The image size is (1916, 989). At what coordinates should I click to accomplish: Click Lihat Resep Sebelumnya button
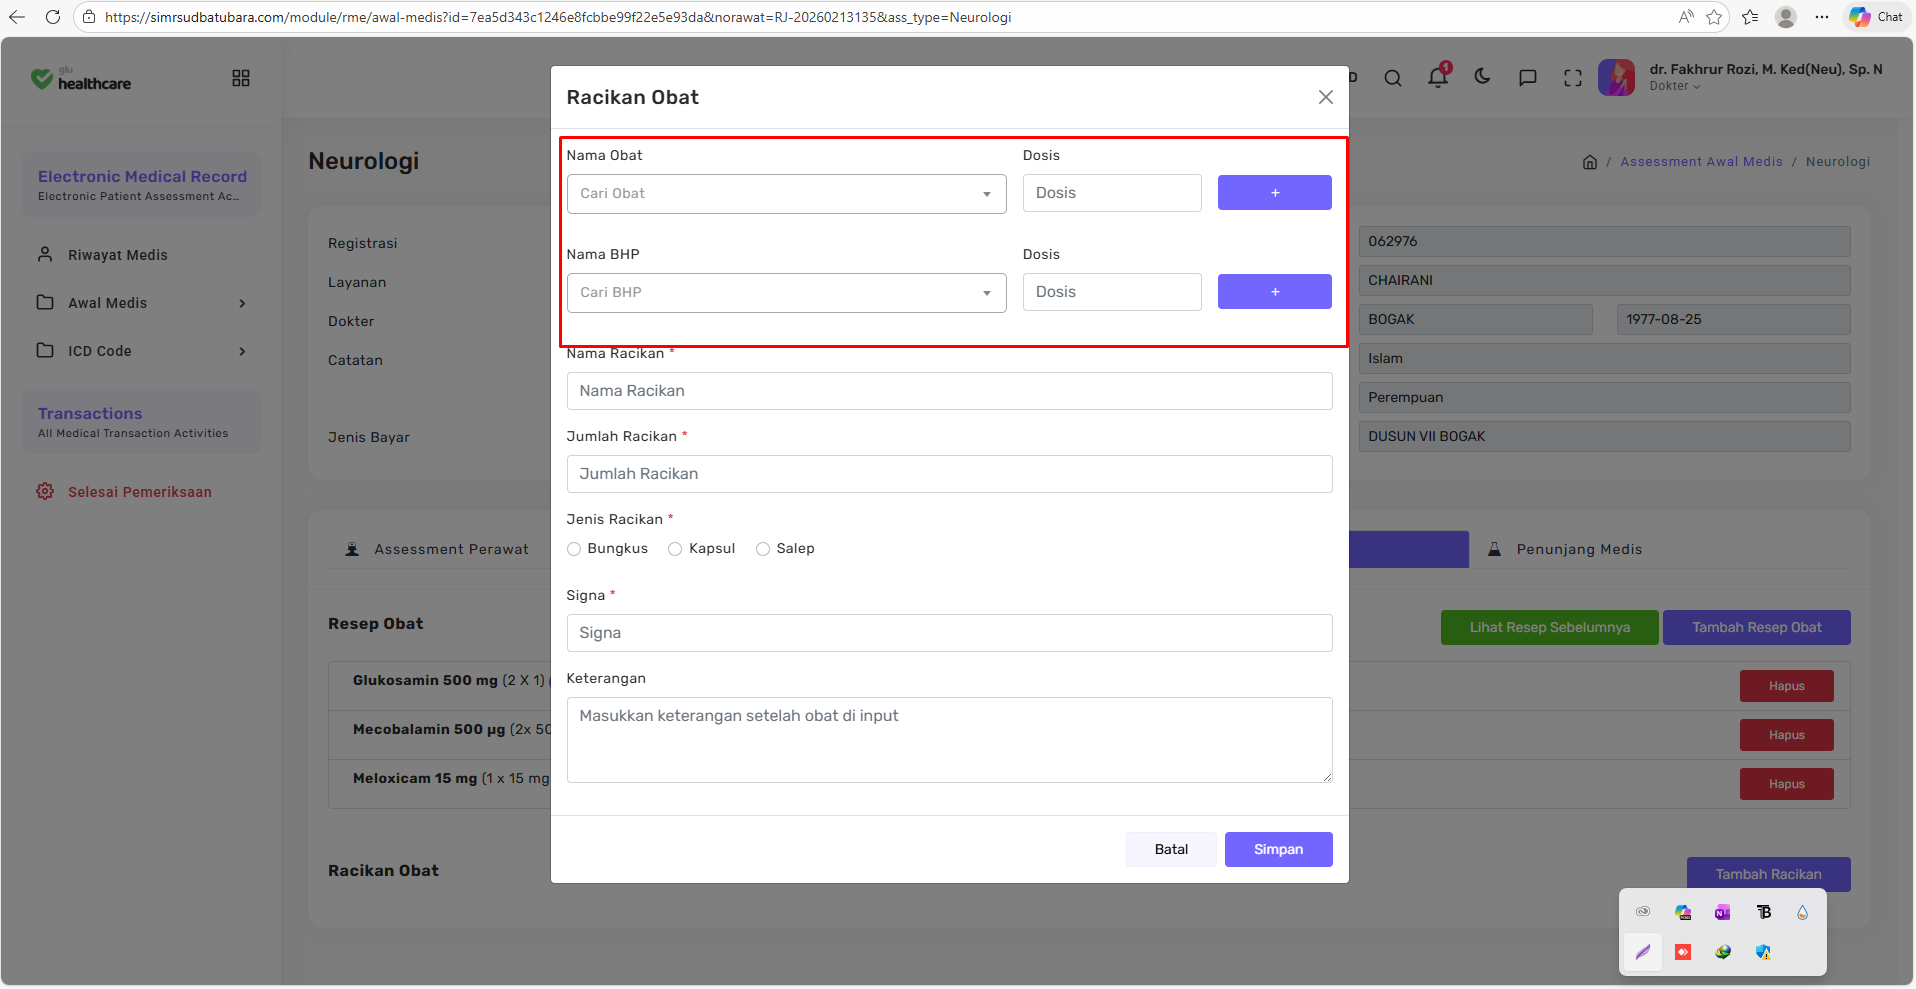click(x=1549, y=627)
